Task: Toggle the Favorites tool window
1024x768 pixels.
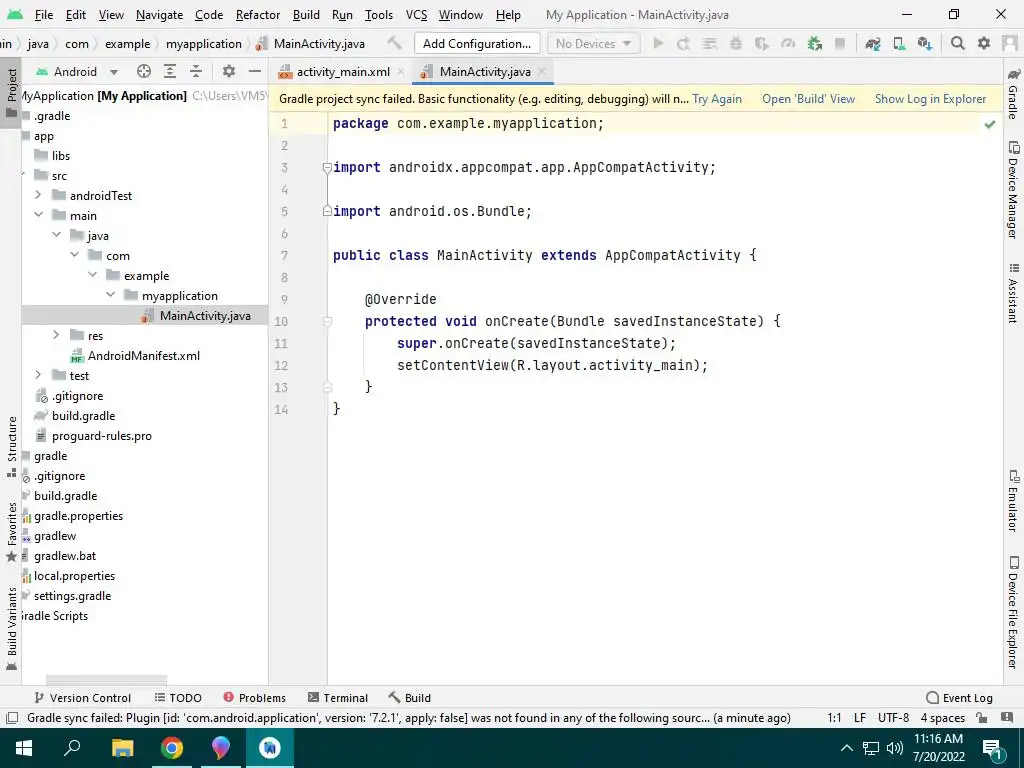Action: [x=11, y=532]
